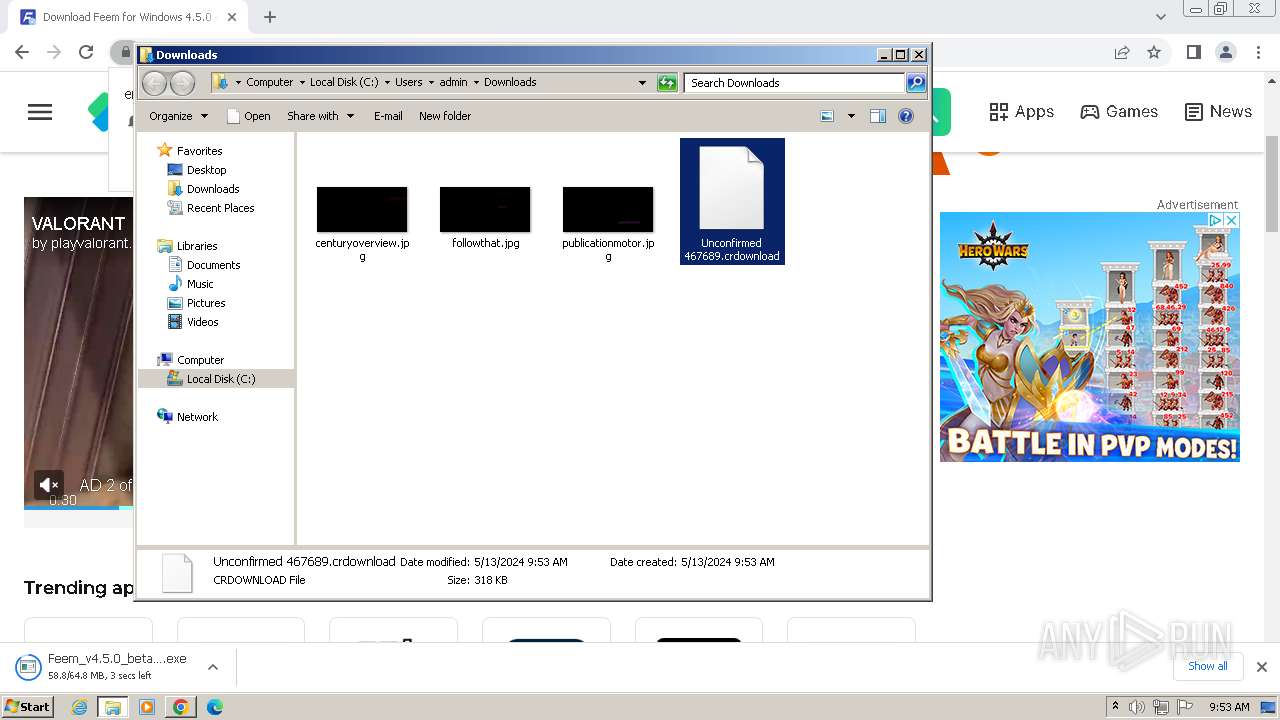Click admin in the address breadcrumb
This screenshot has width=1280, height=720.
(453, 82)
